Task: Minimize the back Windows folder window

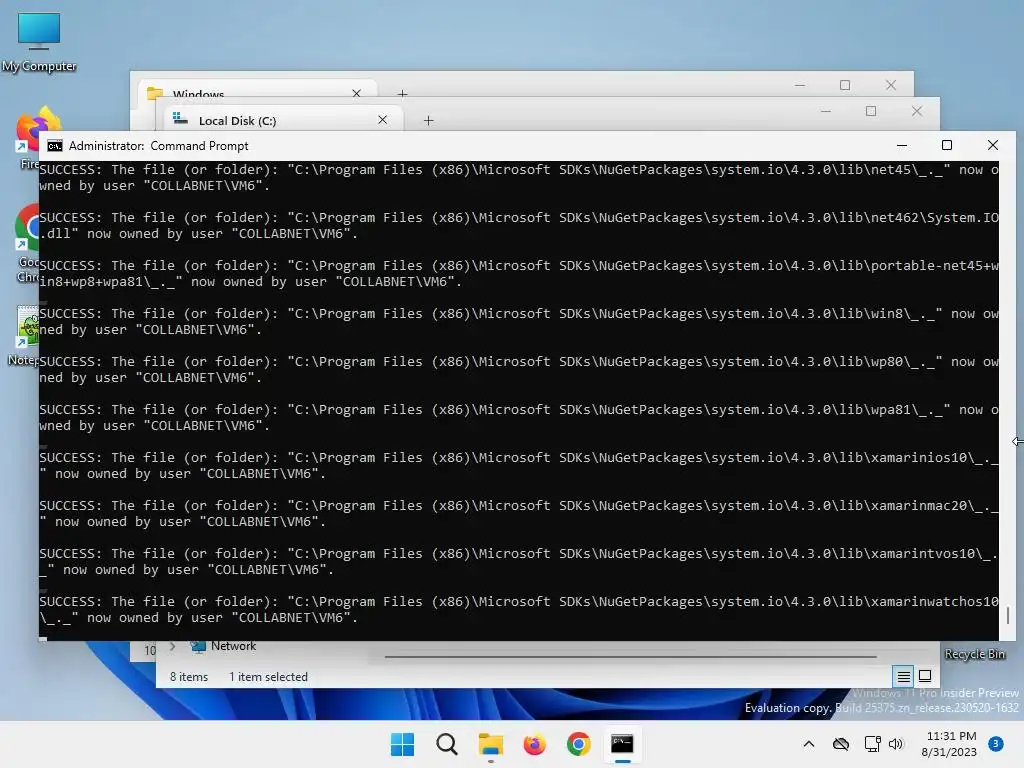Action: coord(800,85)
